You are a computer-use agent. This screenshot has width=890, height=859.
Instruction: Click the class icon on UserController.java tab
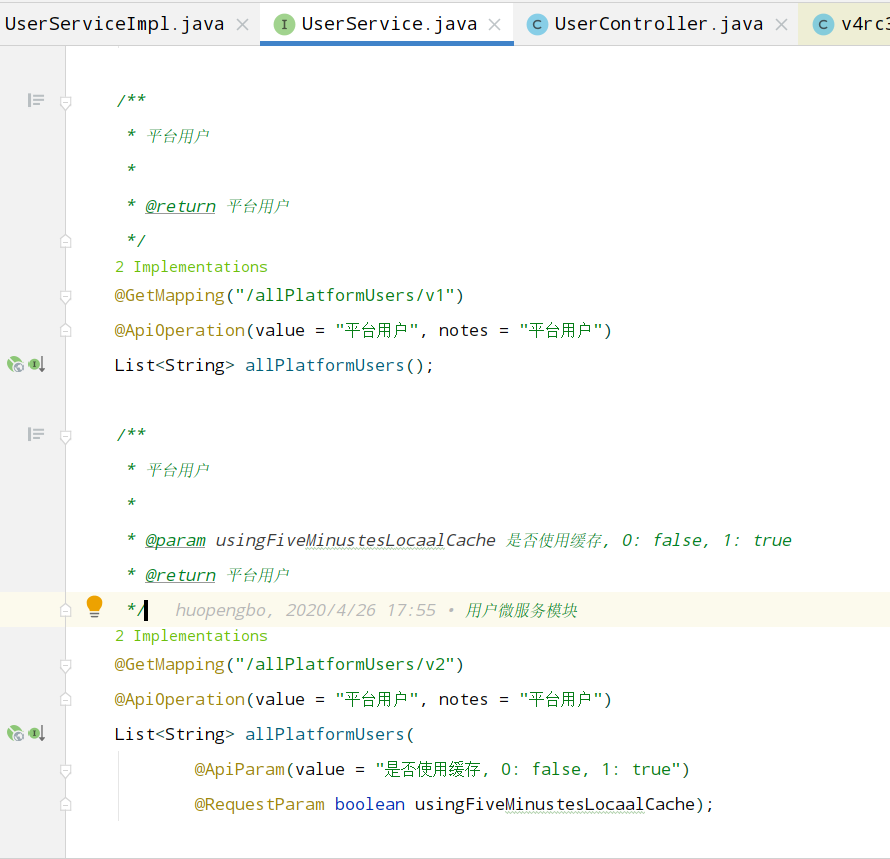536,23
